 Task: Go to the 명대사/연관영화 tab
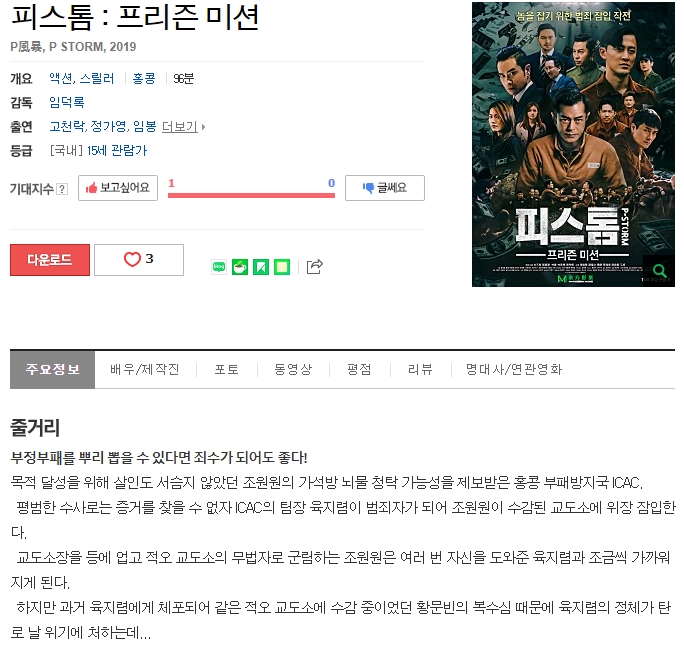point(514,369)
